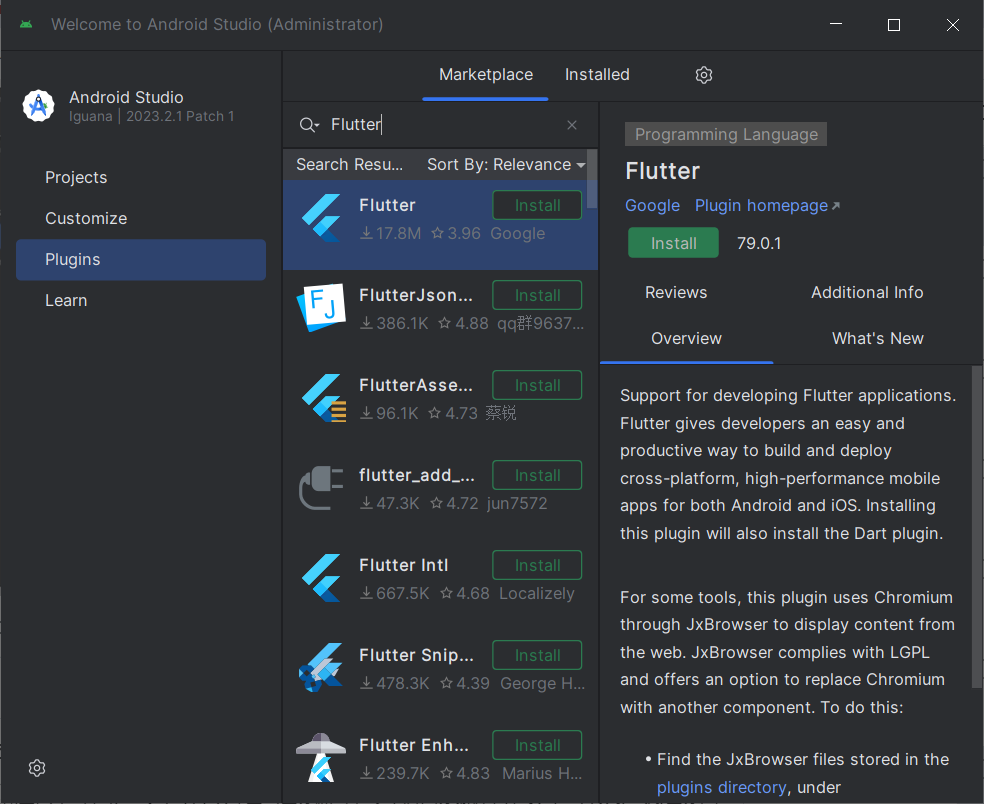Image resolution: width=984 pixels, height=804 pixels.
Task: Clear the plugin search field
Action: click(572, 125)
